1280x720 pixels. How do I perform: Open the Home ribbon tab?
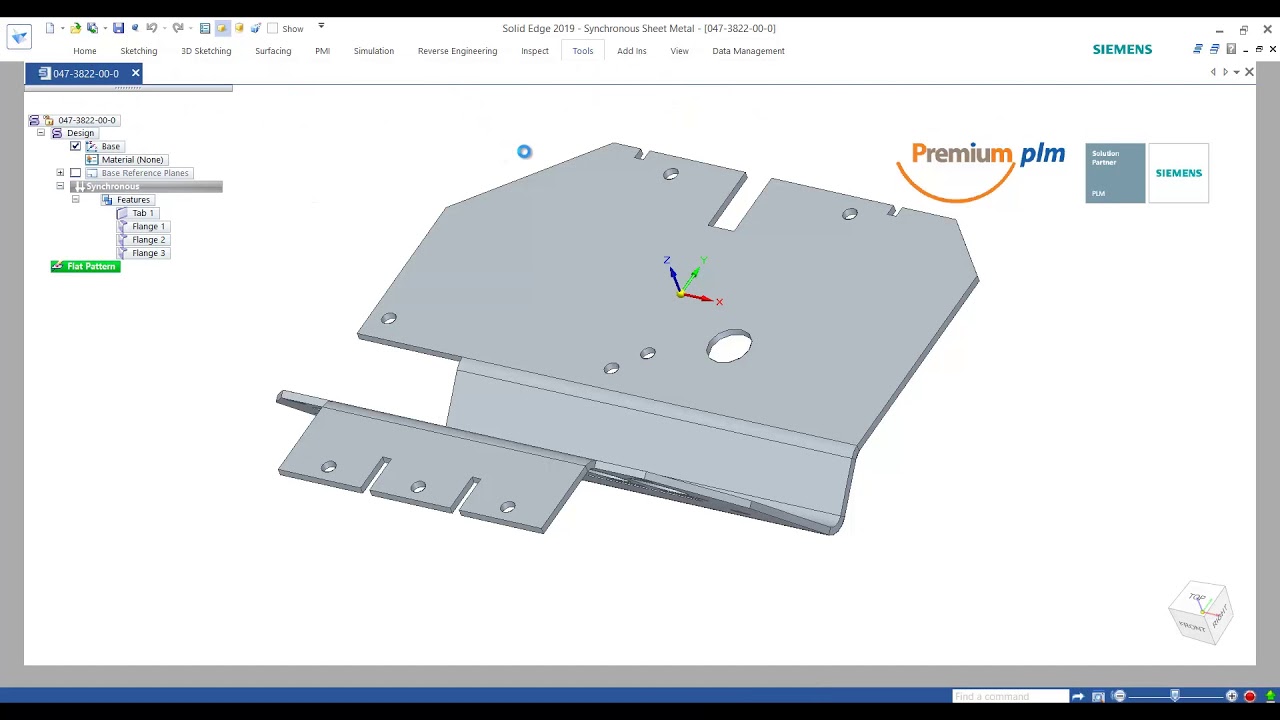point(84,51)
